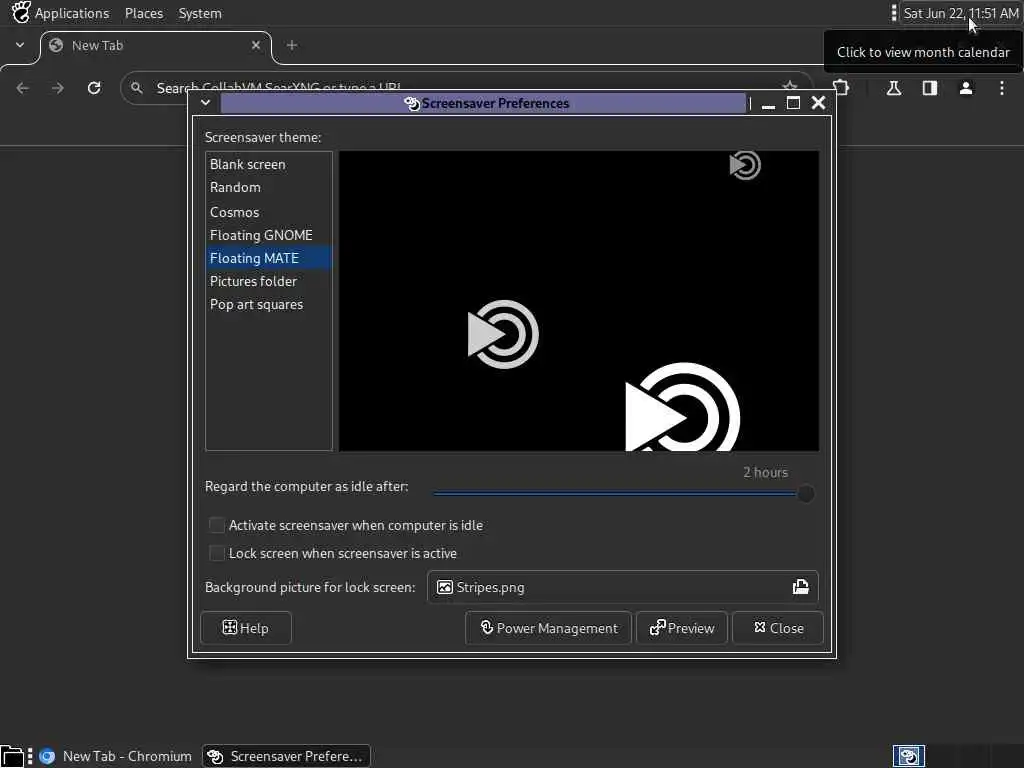Screen dimensions: 1024x768
Task: Choose the Pictures folder theme
Action: (268, 281)
